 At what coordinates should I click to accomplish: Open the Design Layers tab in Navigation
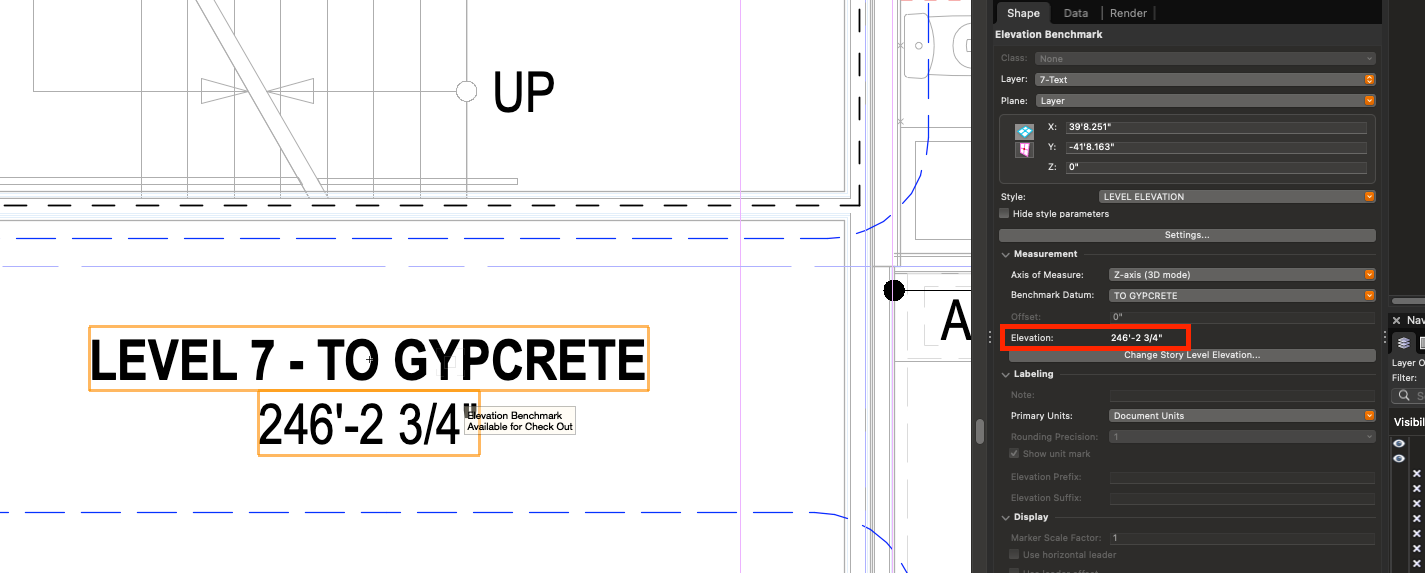coord(1404,343)
